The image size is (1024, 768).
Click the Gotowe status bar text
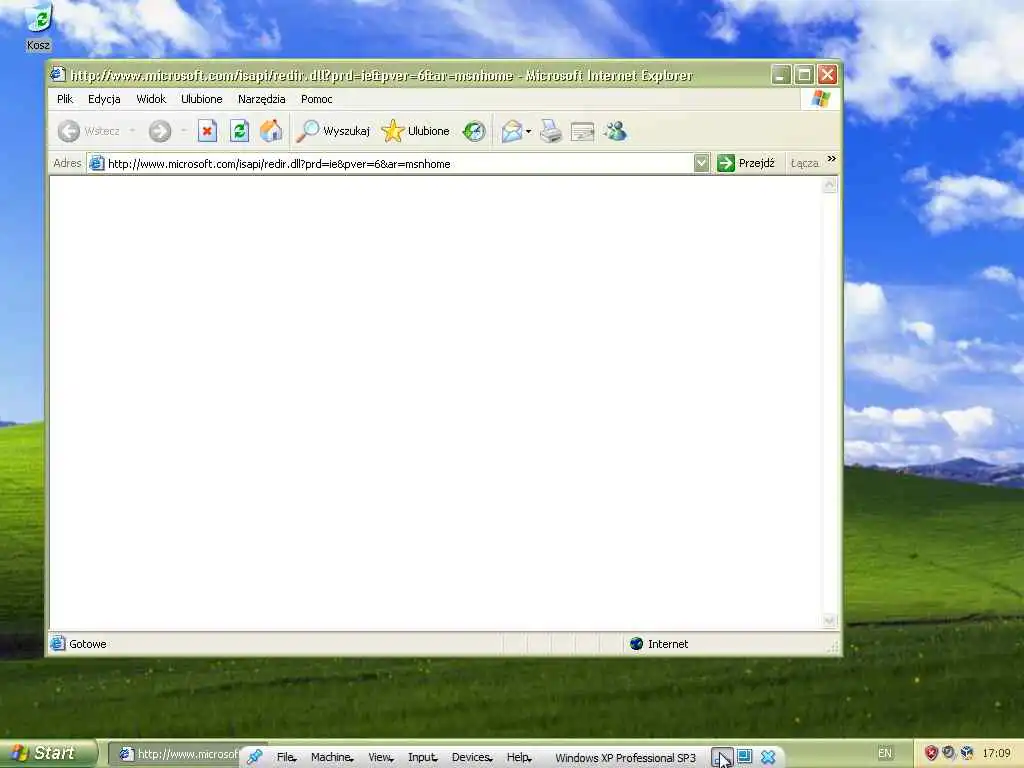(88, 644)
